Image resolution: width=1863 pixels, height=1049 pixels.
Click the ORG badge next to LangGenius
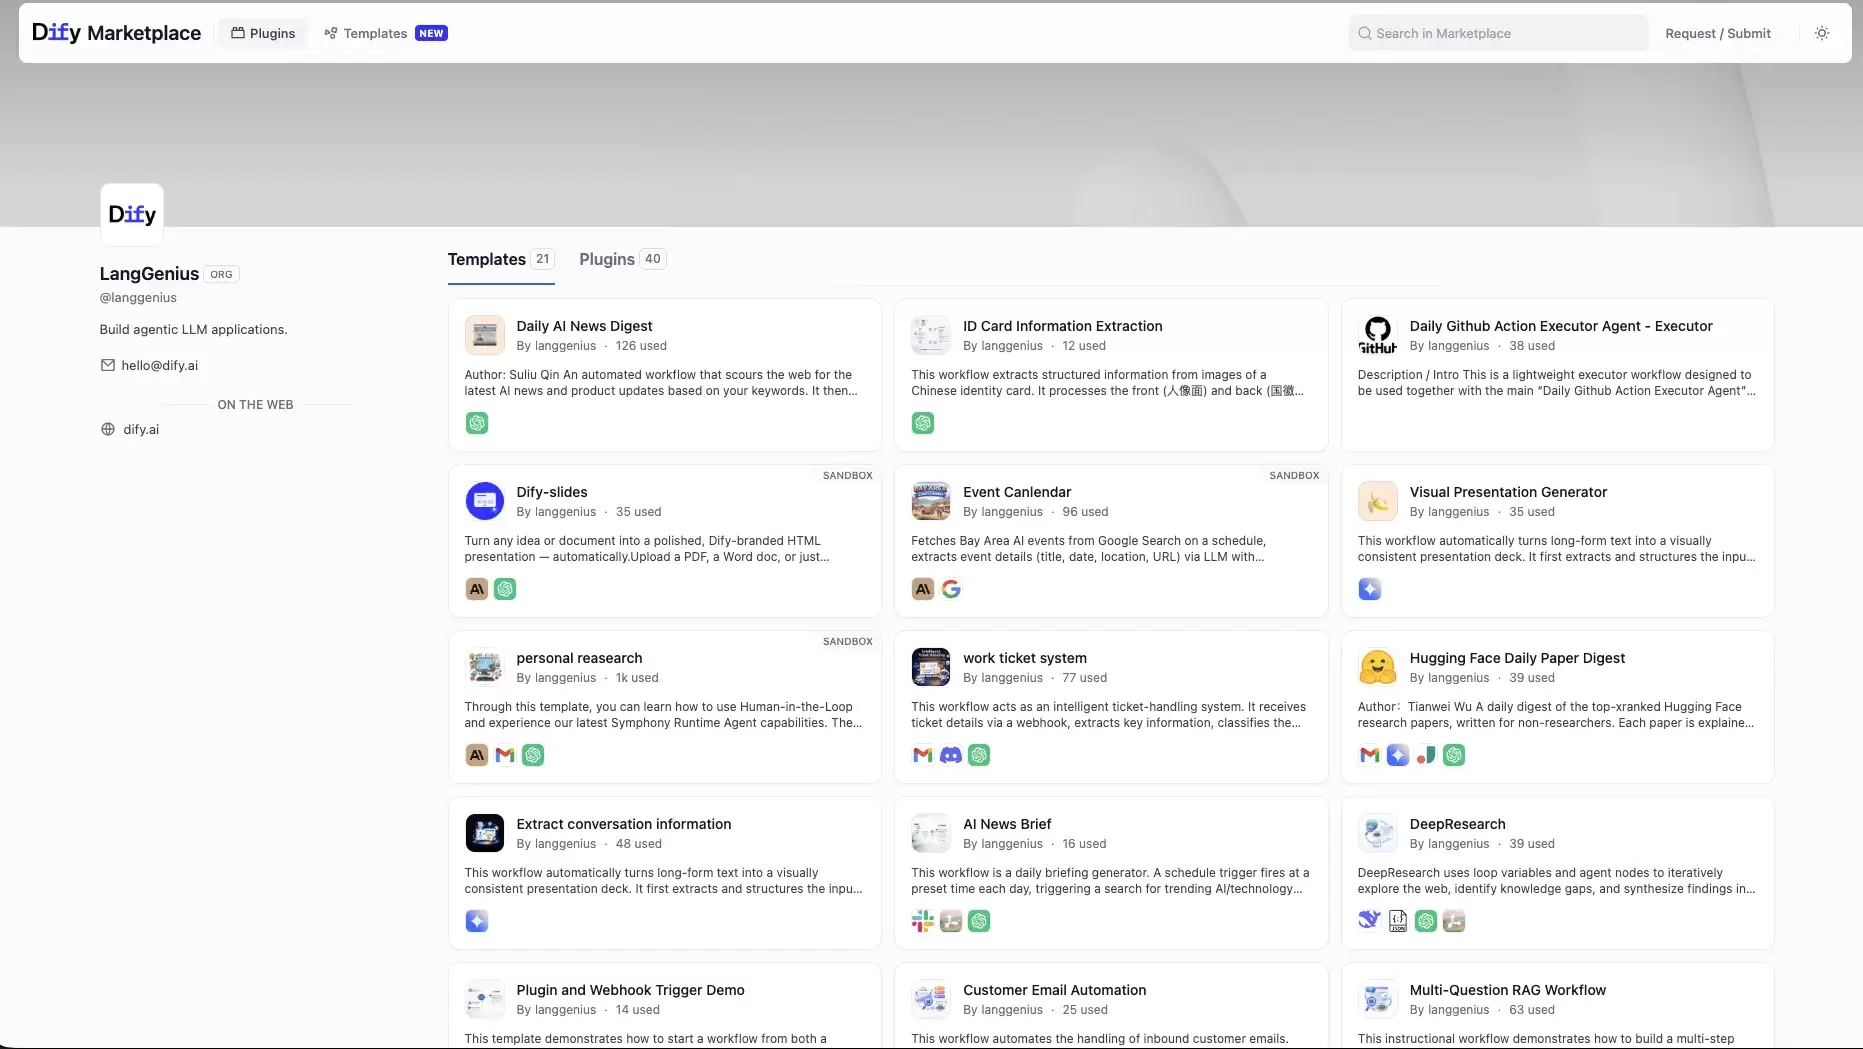(221, 274)
